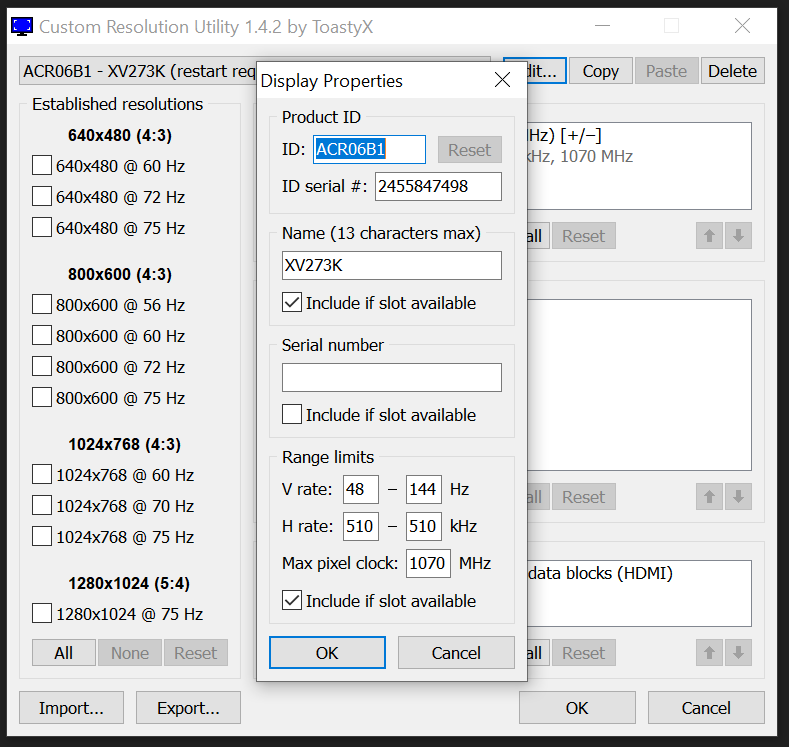Click the empty Serial number field
Image resolution: width=789 pixels, height=747 pixels.
tap(391, 378)
